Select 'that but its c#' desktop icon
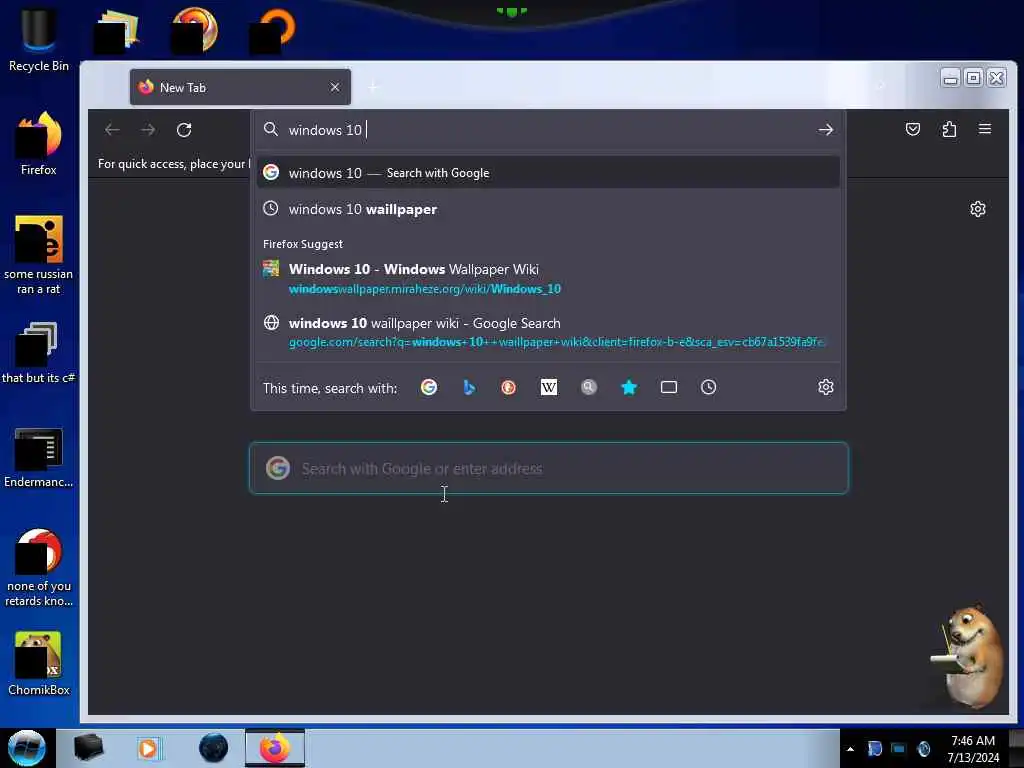The width and height of the screenshot is (1024, 768). pyautogui.click(x=39, y=353)
